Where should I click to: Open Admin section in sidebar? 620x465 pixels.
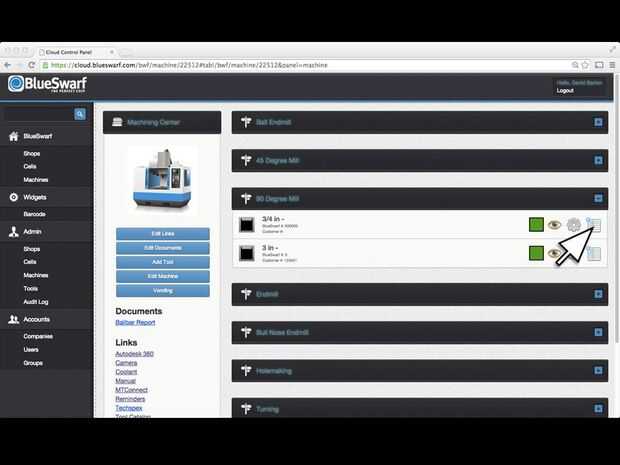(x=32, y=232)
